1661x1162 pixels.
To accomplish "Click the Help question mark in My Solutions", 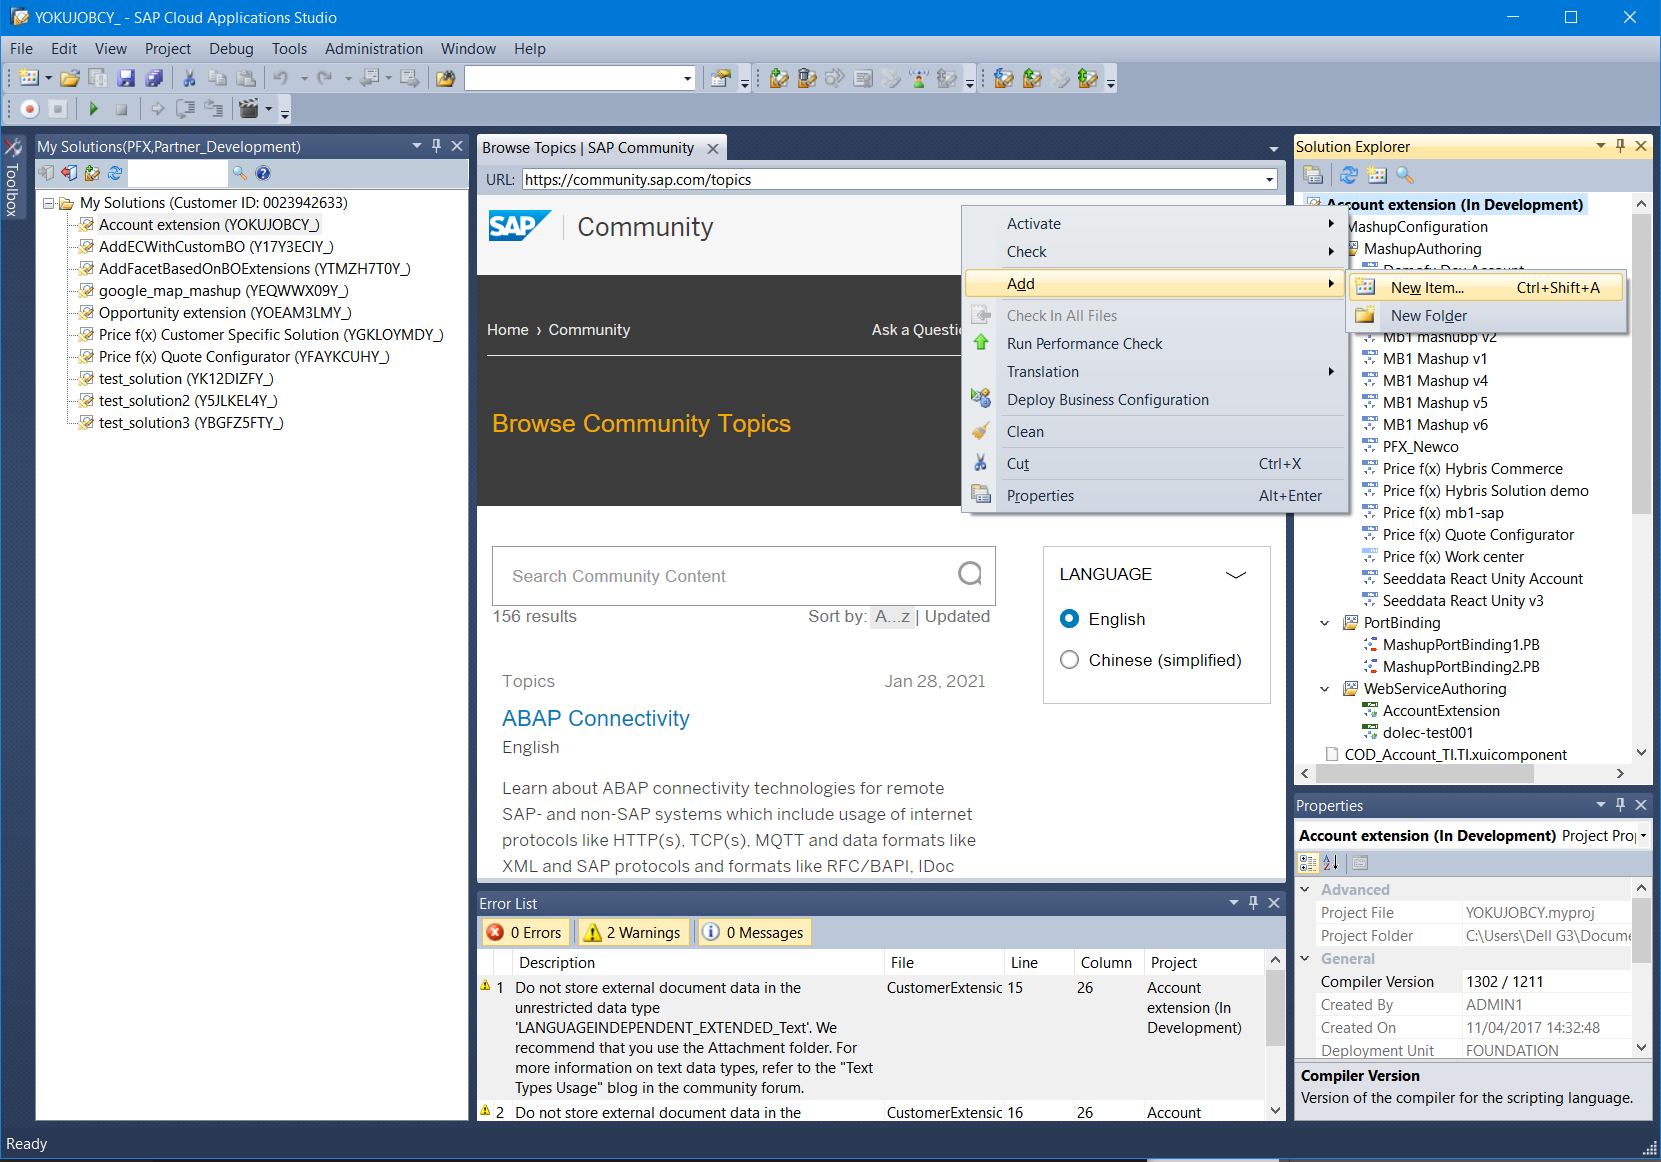I will [263, 173].
